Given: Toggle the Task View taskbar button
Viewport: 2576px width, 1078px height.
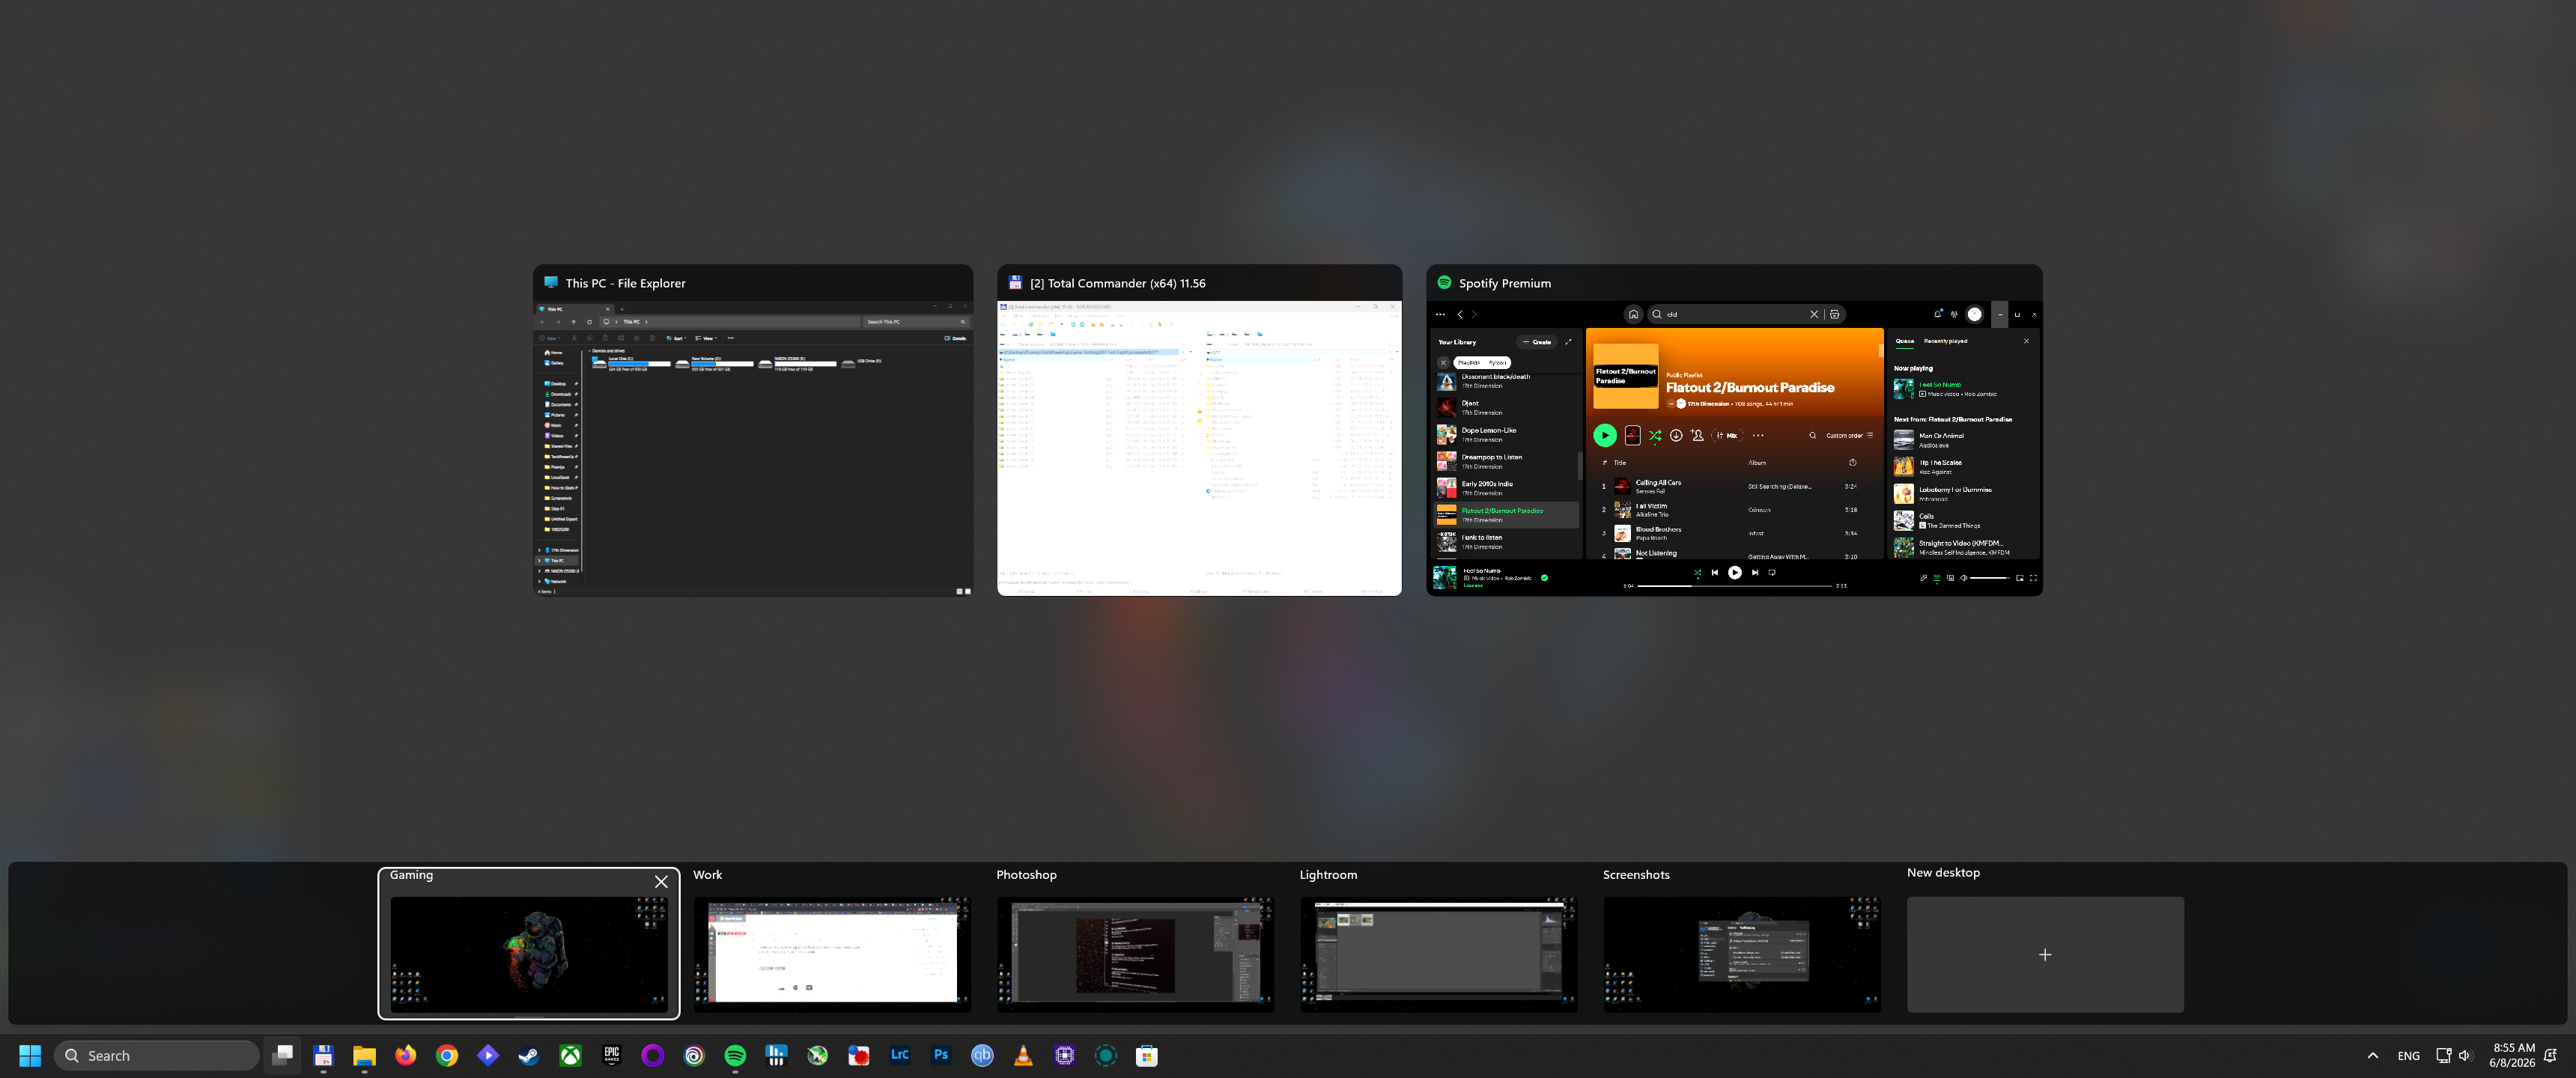Looking at the screenshot, I should tap(283, 1055).
